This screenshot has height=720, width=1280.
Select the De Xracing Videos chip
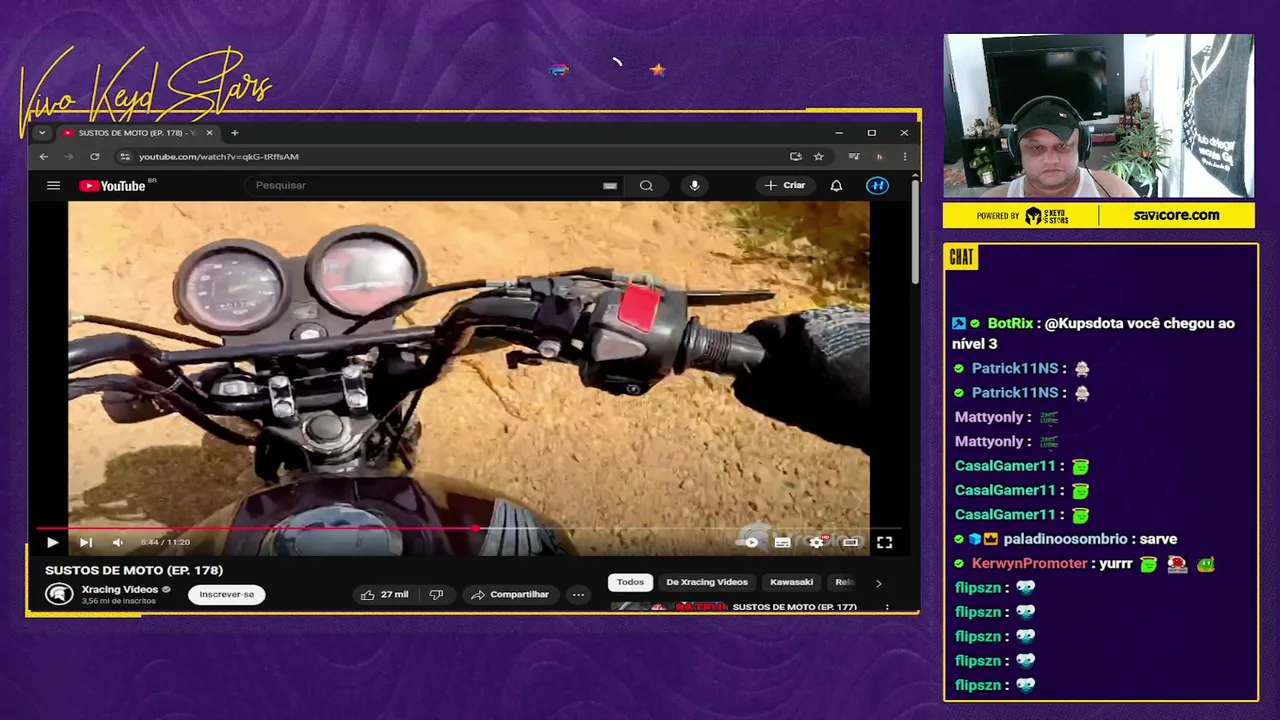pos(707,582)
